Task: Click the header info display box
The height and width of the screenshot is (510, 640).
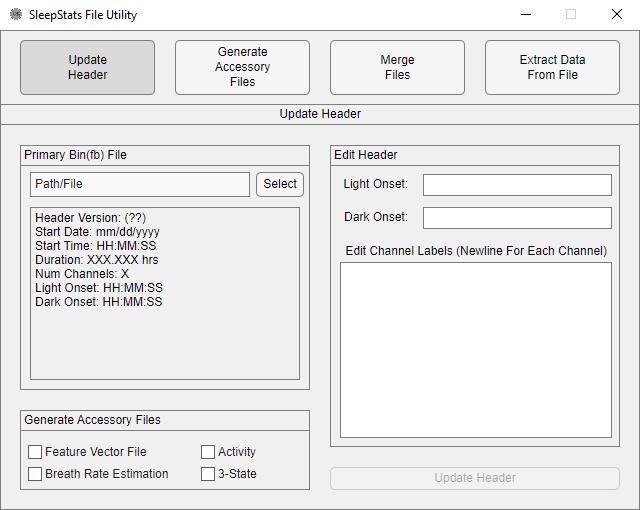Action: coord(165,340)
